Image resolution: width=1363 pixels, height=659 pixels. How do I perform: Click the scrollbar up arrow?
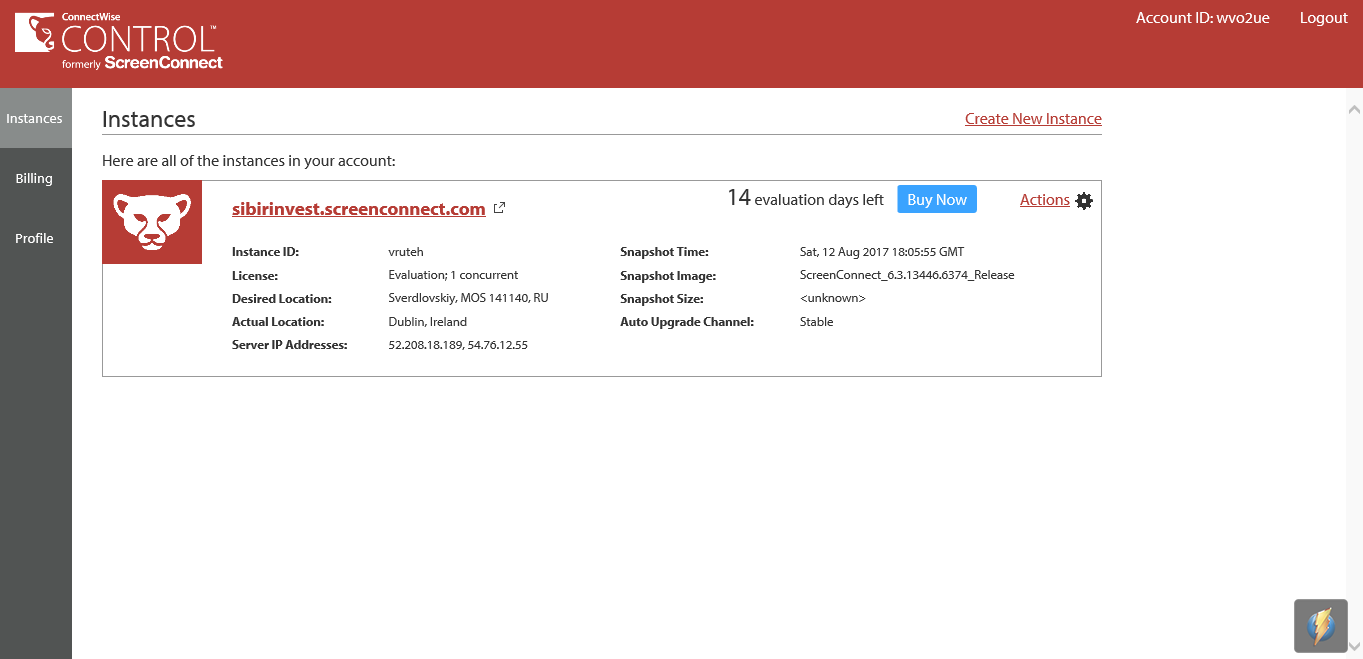(1354, 109)
